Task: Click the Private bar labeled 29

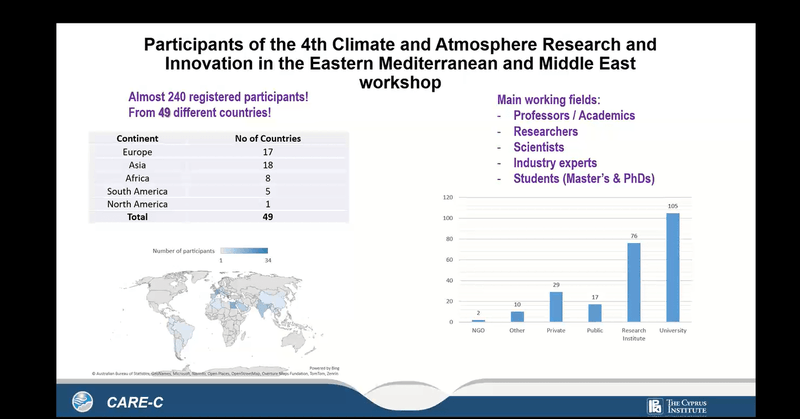Action: 556,307
